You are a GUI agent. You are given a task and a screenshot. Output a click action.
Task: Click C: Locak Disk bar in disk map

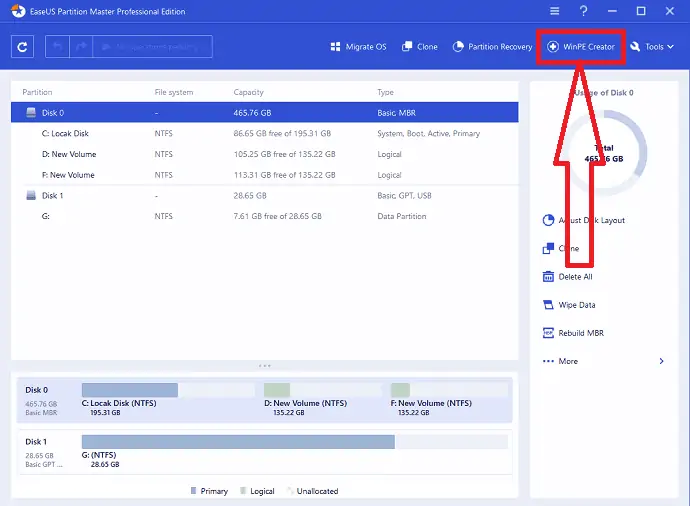(168, 390)
